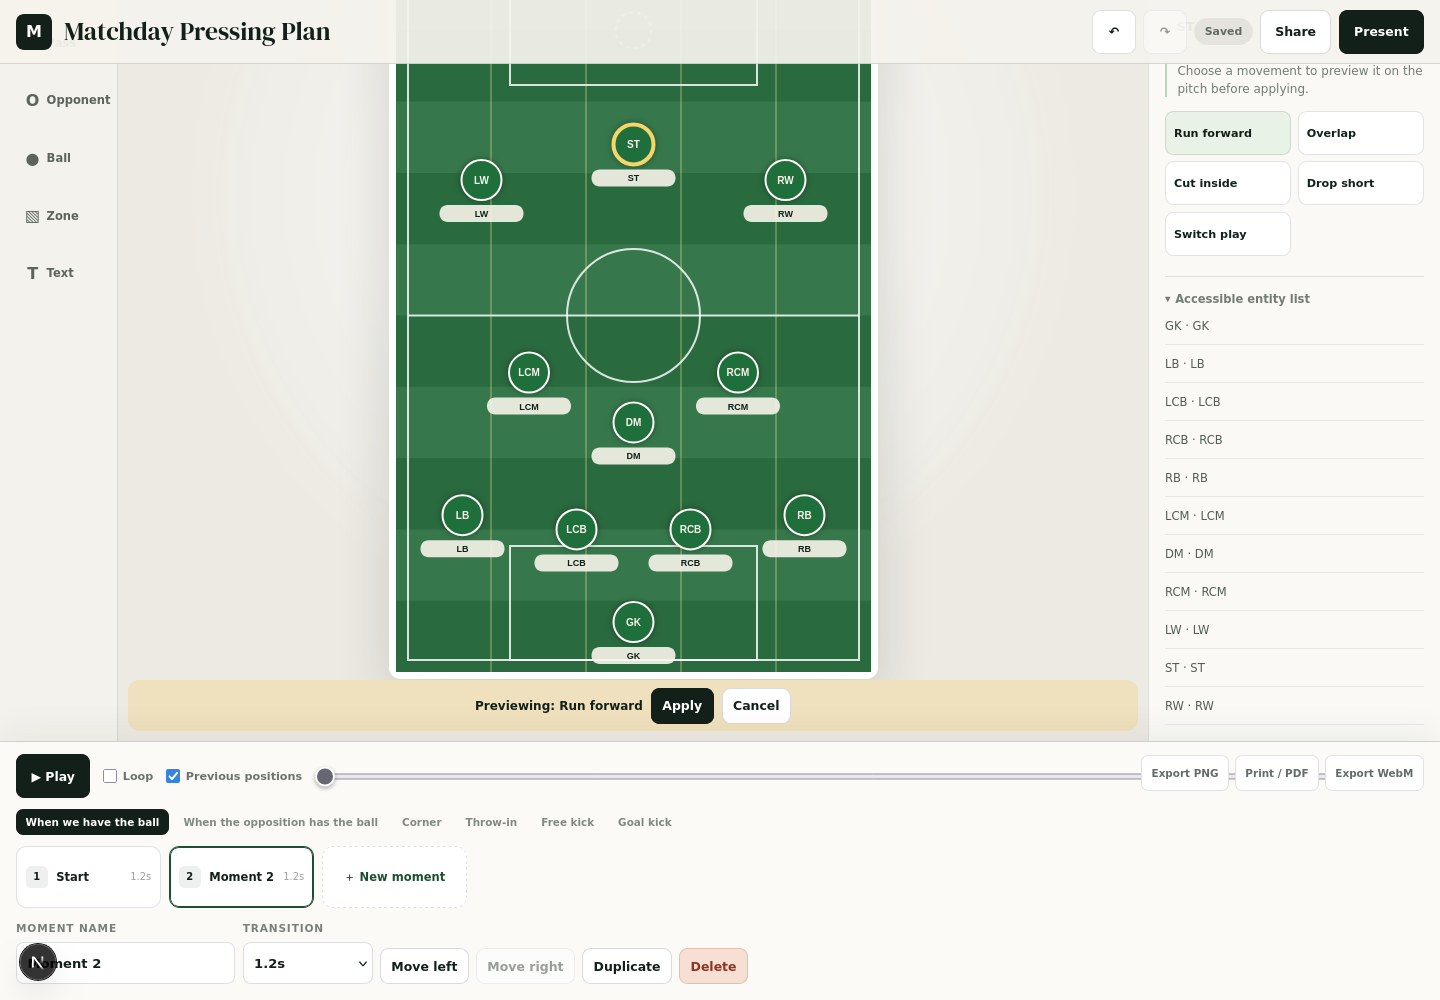Viewport: 1440px width, 1000px height.
Task: Switch to When the opposition has the ball
Action: (281, 822)
